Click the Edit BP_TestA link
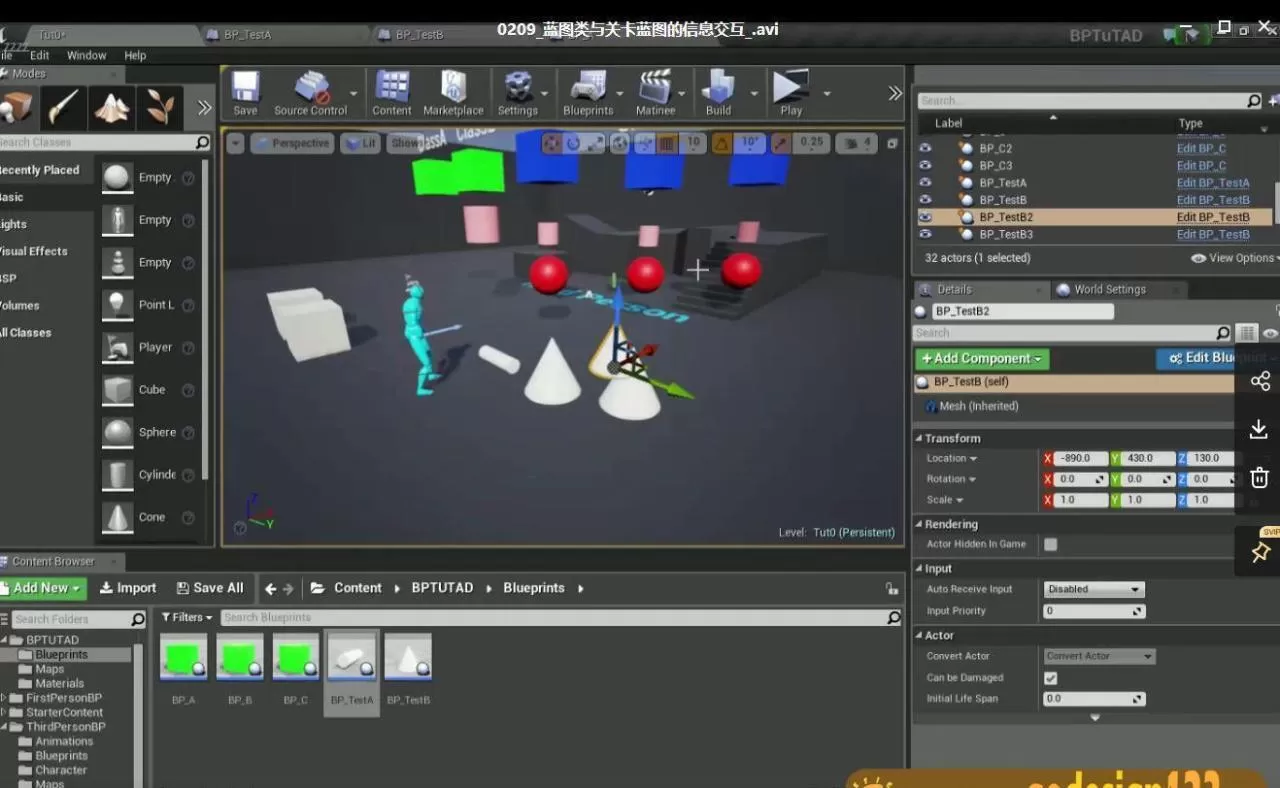 [1213, 182]
